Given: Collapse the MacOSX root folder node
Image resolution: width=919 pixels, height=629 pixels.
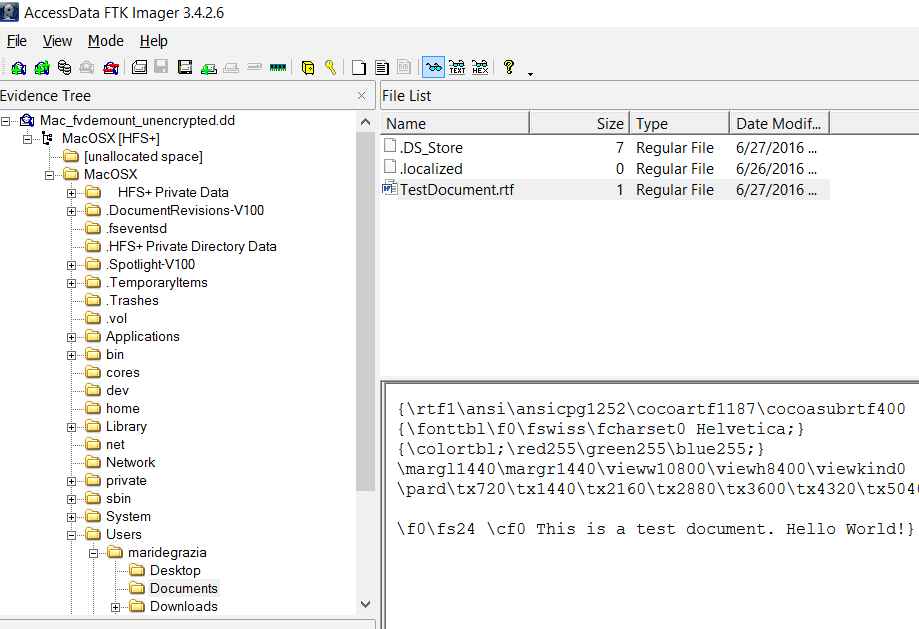Looking at the screenshot, I should 49,175.
